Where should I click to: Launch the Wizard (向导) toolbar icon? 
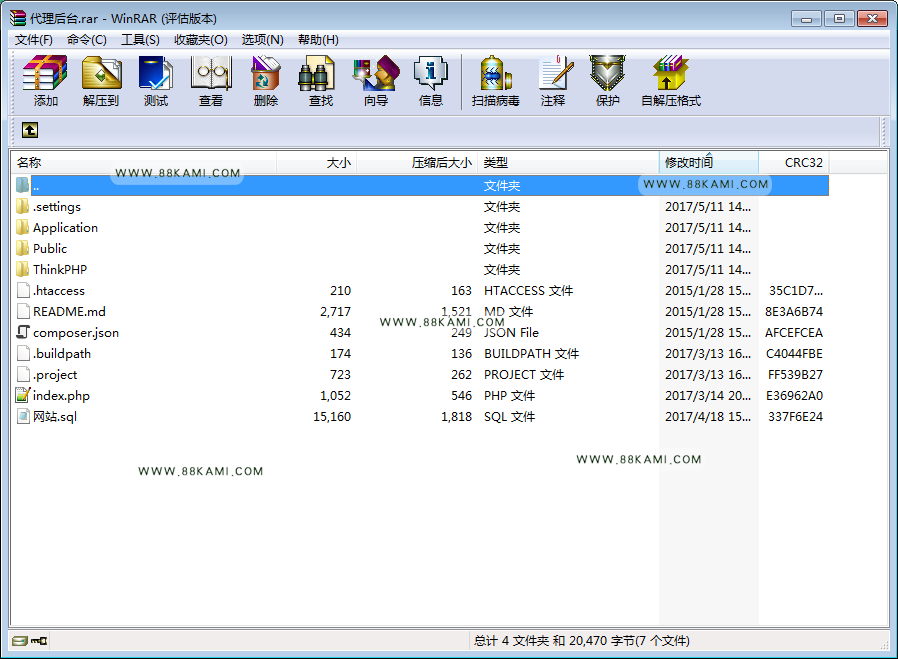click(376, 73)
